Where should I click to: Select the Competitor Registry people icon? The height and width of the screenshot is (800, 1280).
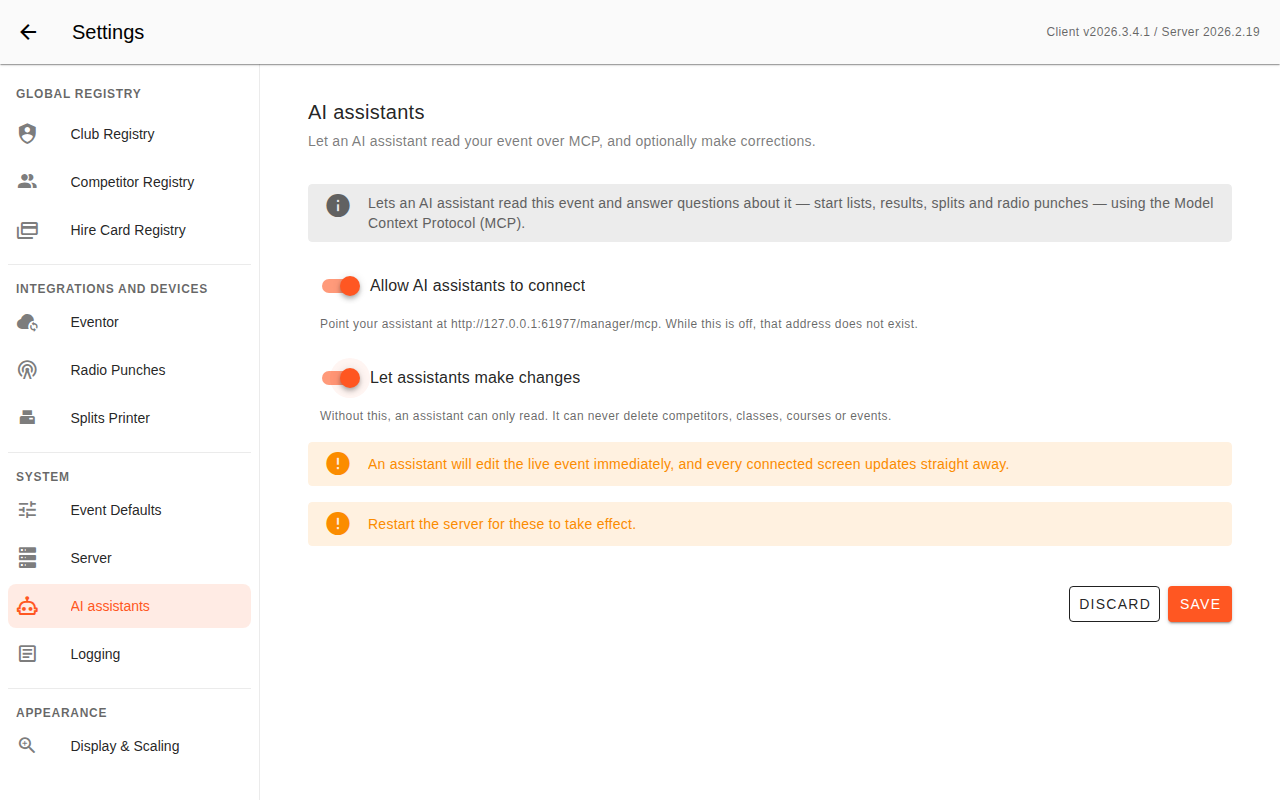(27, 182)
